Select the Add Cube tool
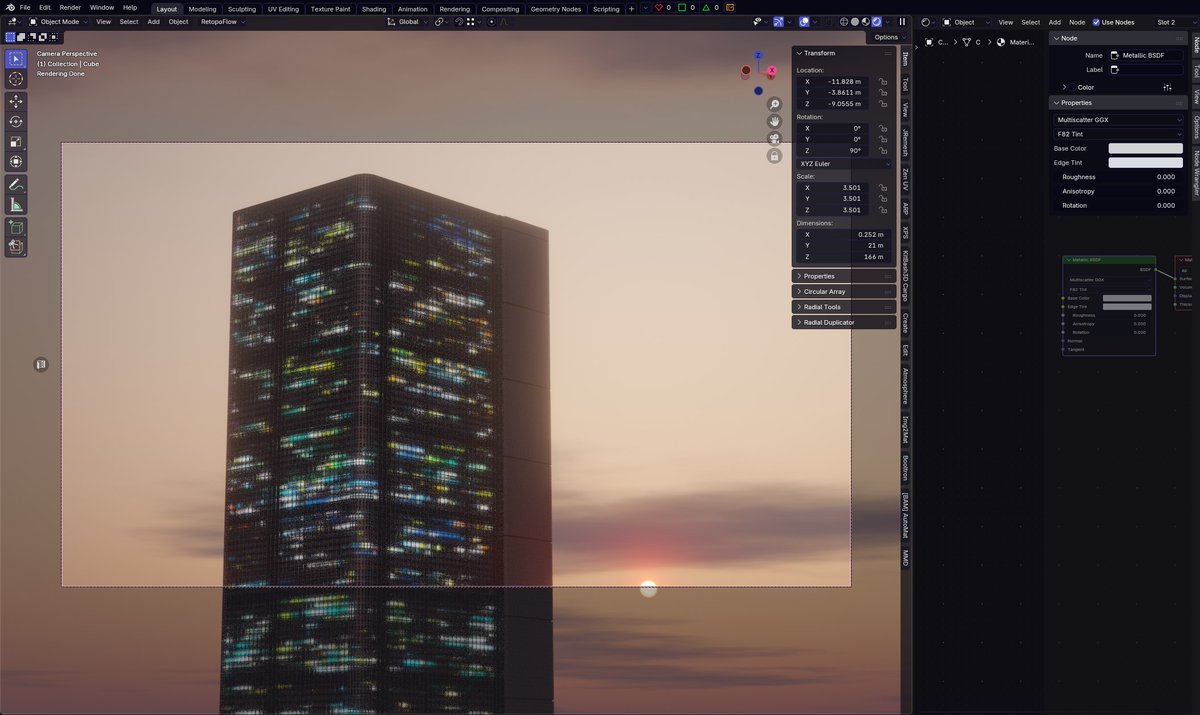This screenshot has height=715, width=1200. tap(16, 227)
